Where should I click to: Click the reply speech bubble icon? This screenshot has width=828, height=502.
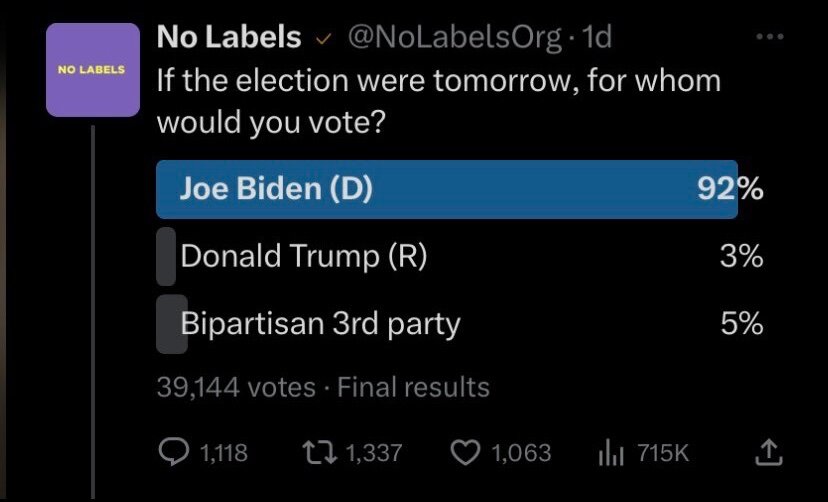(174, 452)
